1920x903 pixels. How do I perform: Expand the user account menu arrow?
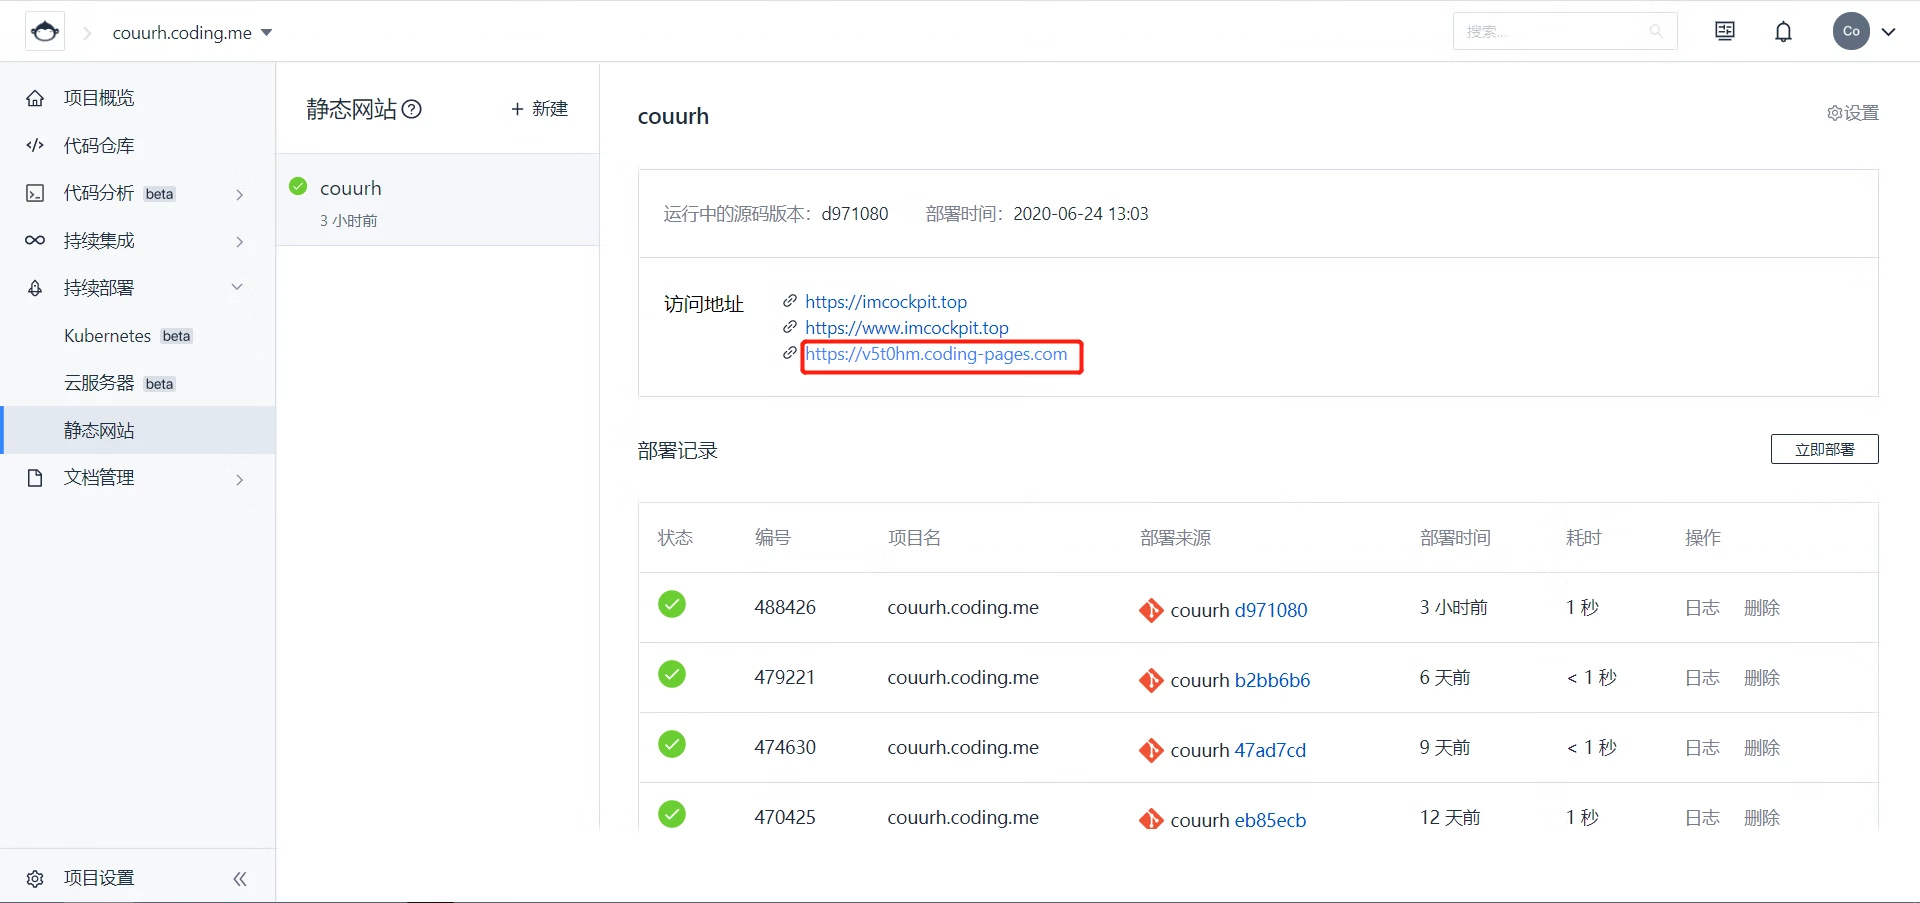1888,32
